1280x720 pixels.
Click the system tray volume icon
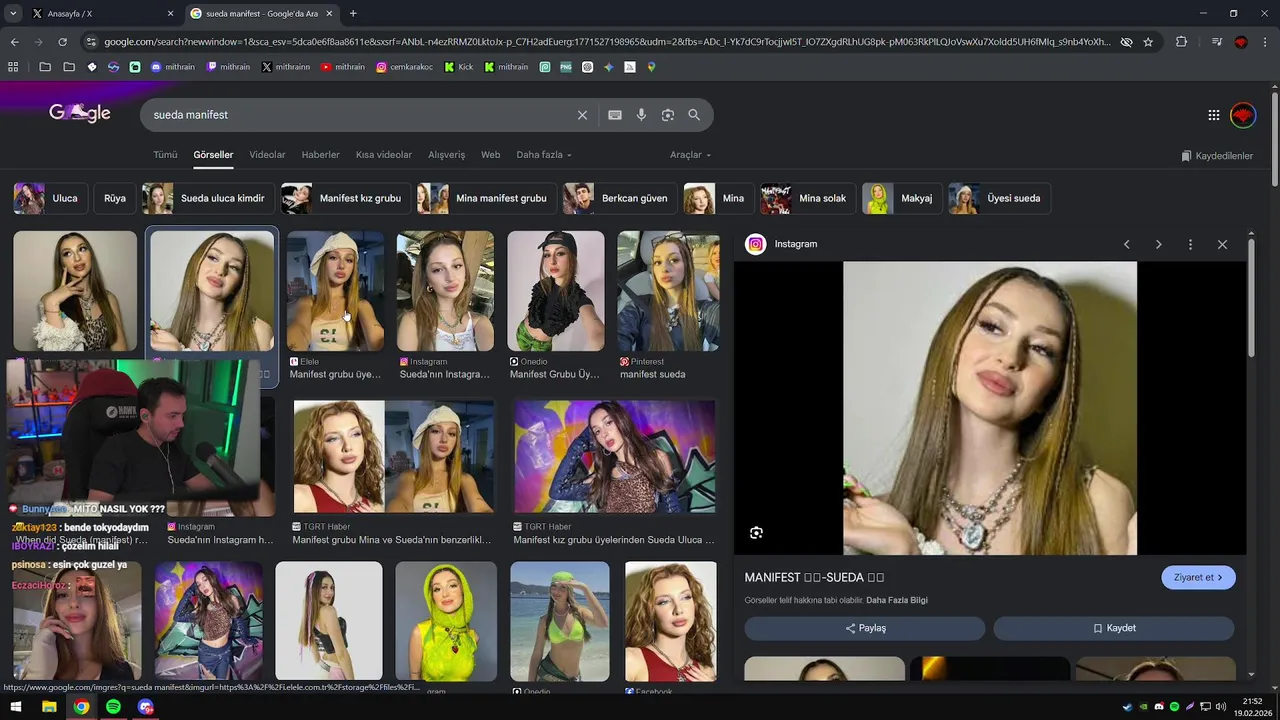pyautogui.click(x=1221, y=707)
